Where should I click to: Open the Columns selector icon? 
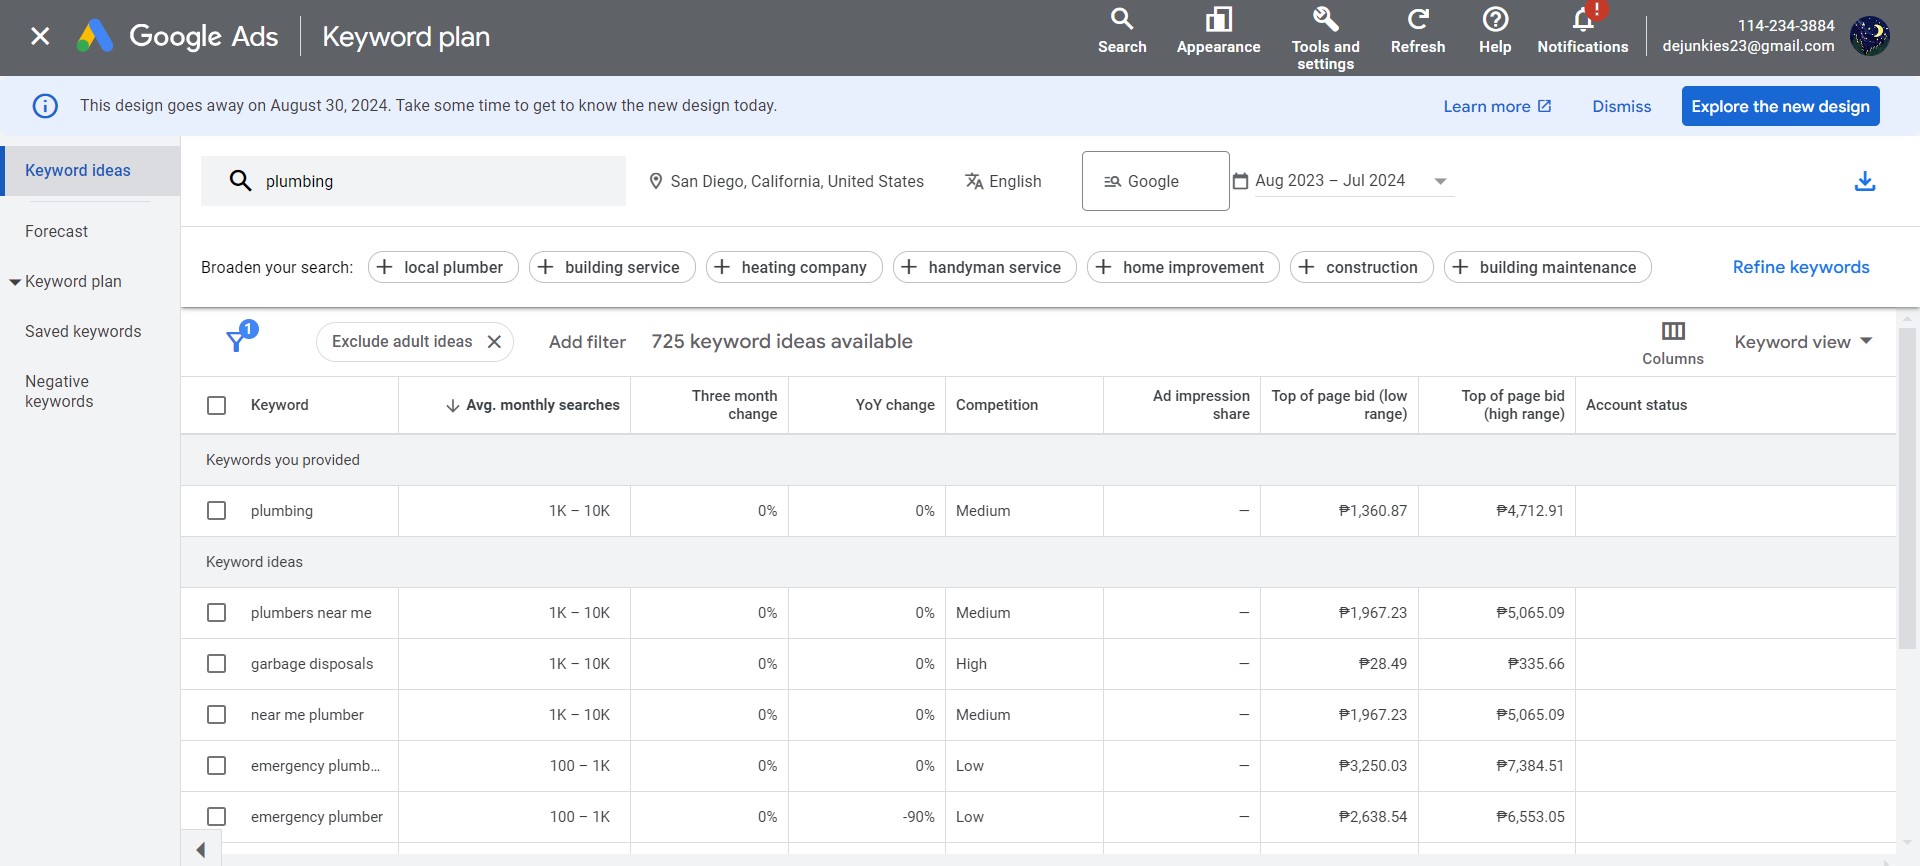[1672, 332]
